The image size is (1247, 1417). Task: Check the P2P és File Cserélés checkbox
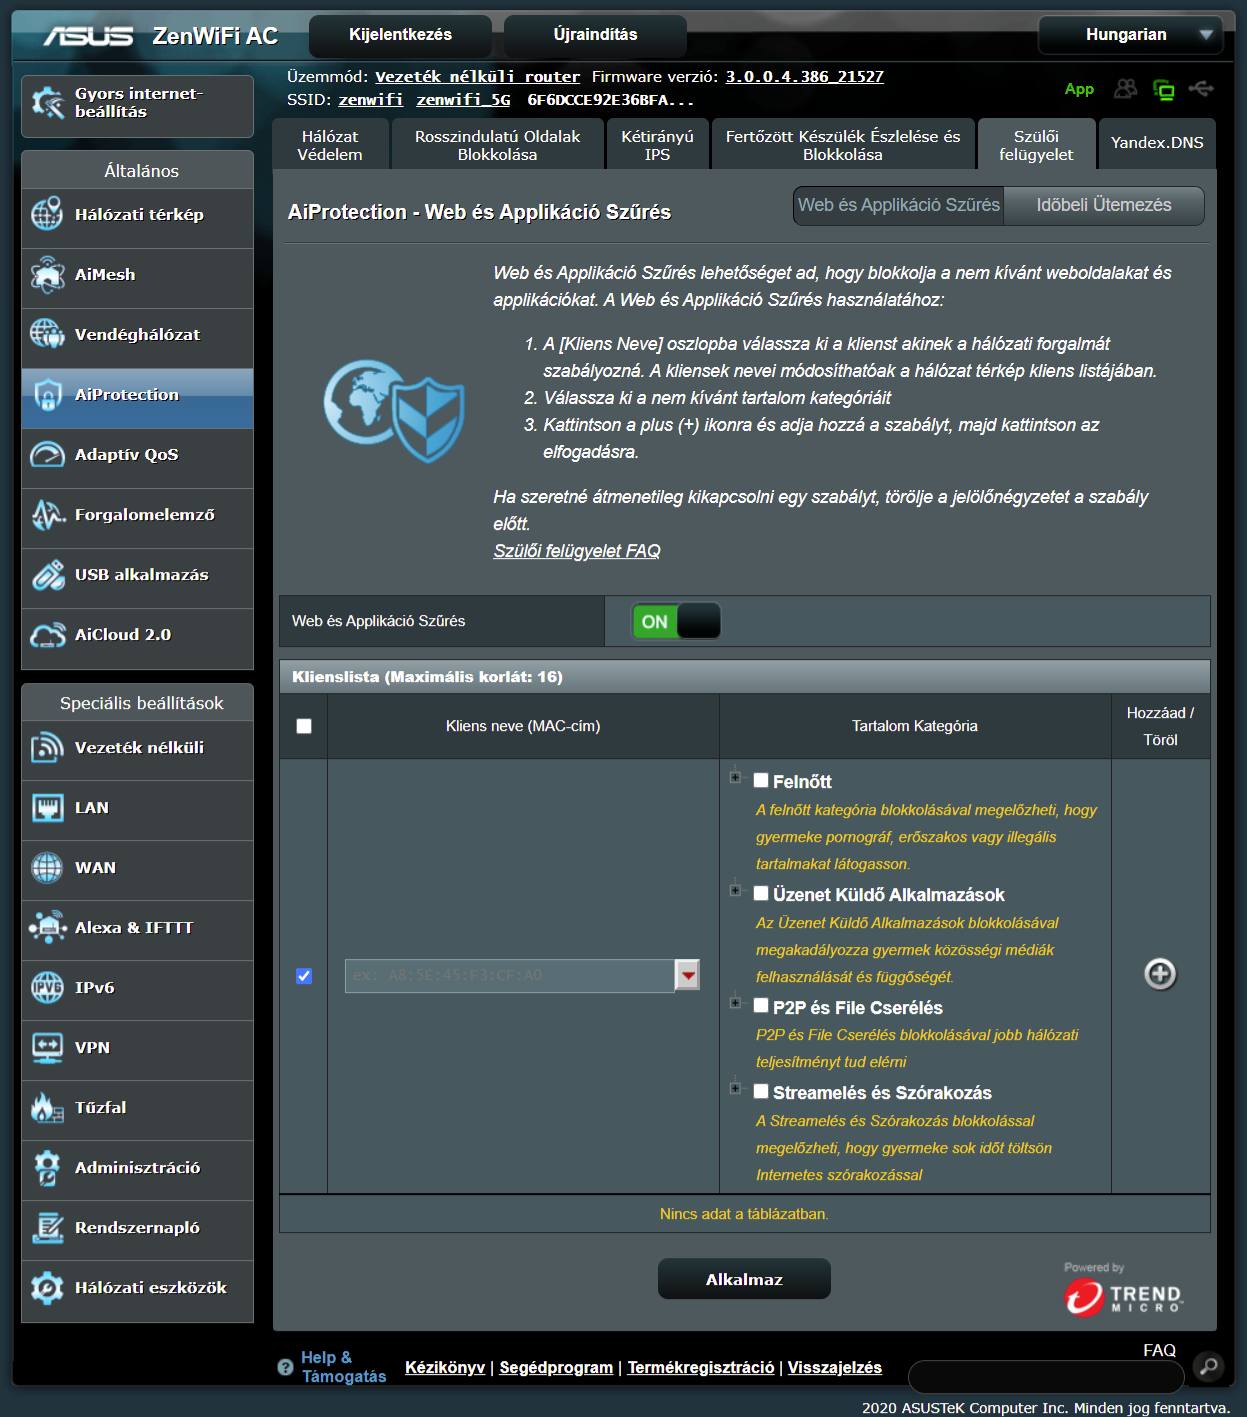[x=761, y=1006]
